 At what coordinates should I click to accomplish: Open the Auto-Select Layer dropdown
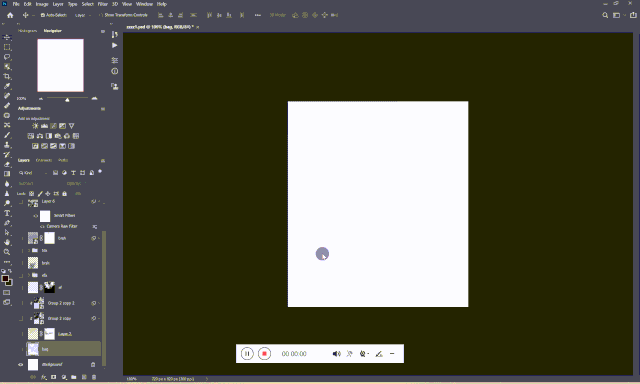coord(82,15)
